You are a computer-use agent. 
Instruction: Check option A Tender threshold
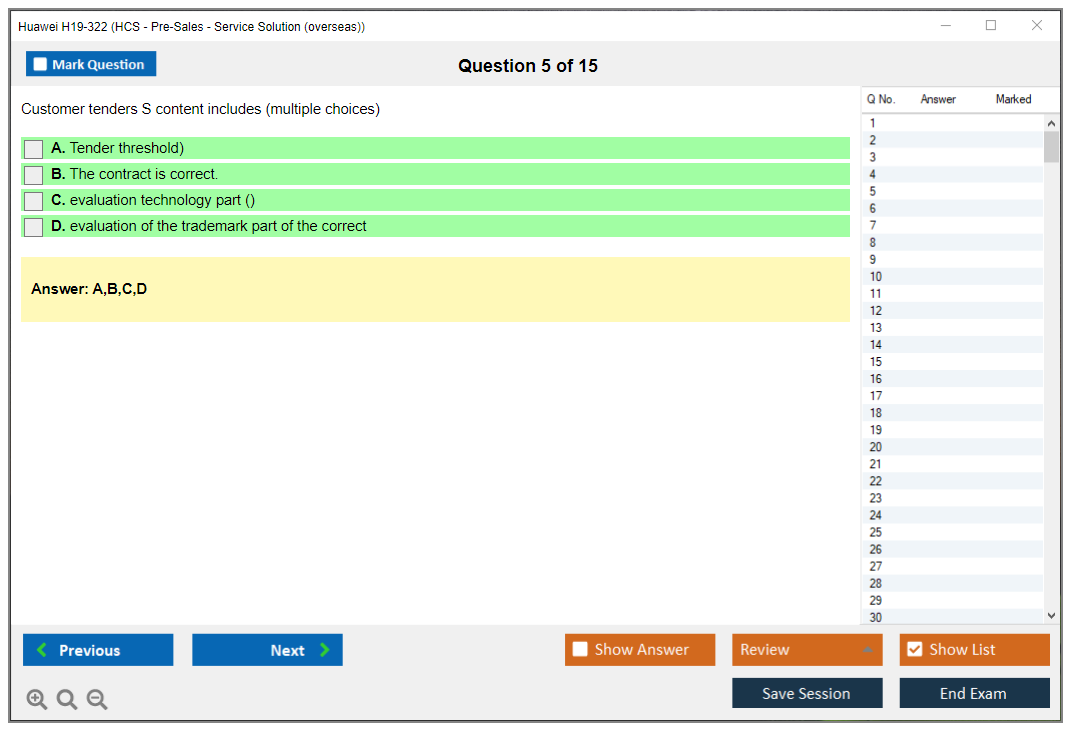[34, 149]
